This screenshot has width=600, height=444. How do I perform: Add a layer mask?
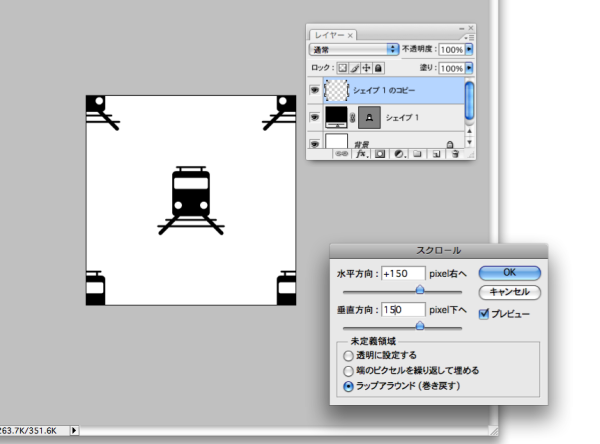point(381,155)
